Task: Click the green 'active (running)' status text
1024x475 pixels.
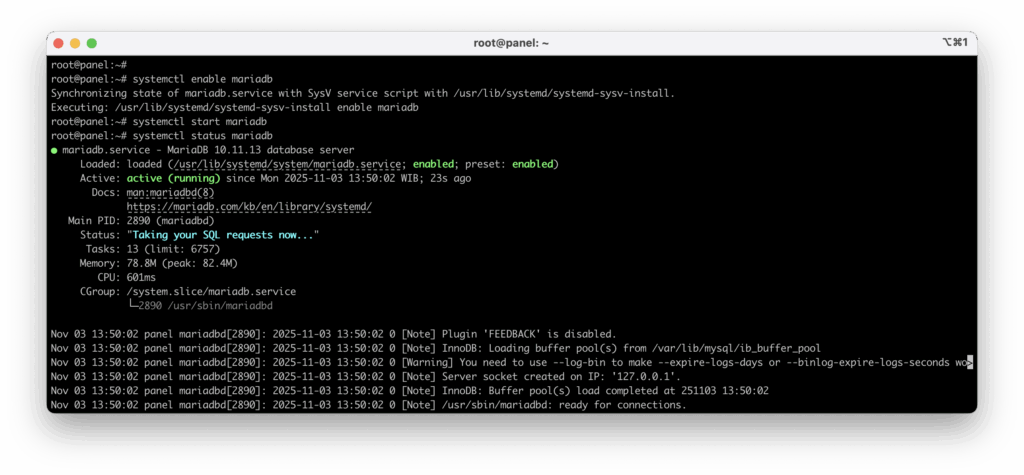Action: point(170,178)
